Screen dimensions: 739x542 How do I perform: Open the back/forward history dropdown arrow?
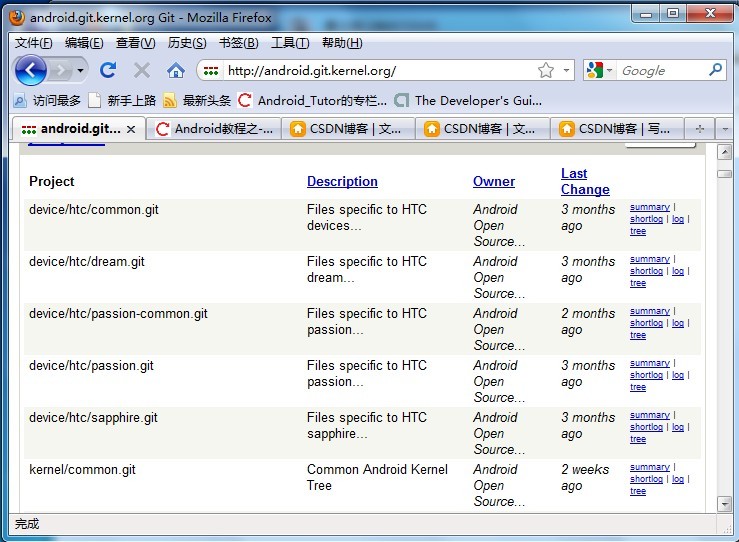(81, 71)
